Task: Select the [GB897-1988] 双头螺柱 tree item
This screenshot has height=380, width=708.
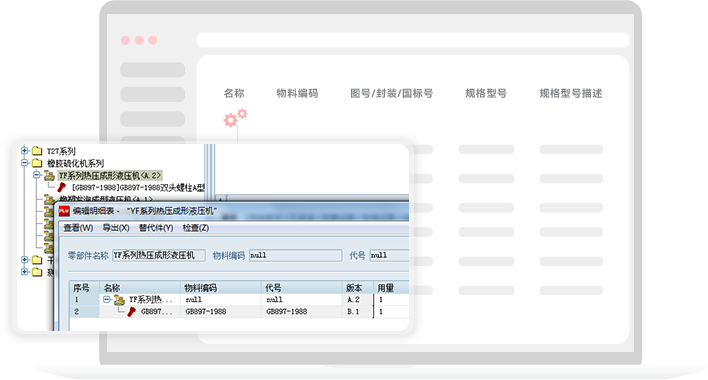Action: click(138, 187)
